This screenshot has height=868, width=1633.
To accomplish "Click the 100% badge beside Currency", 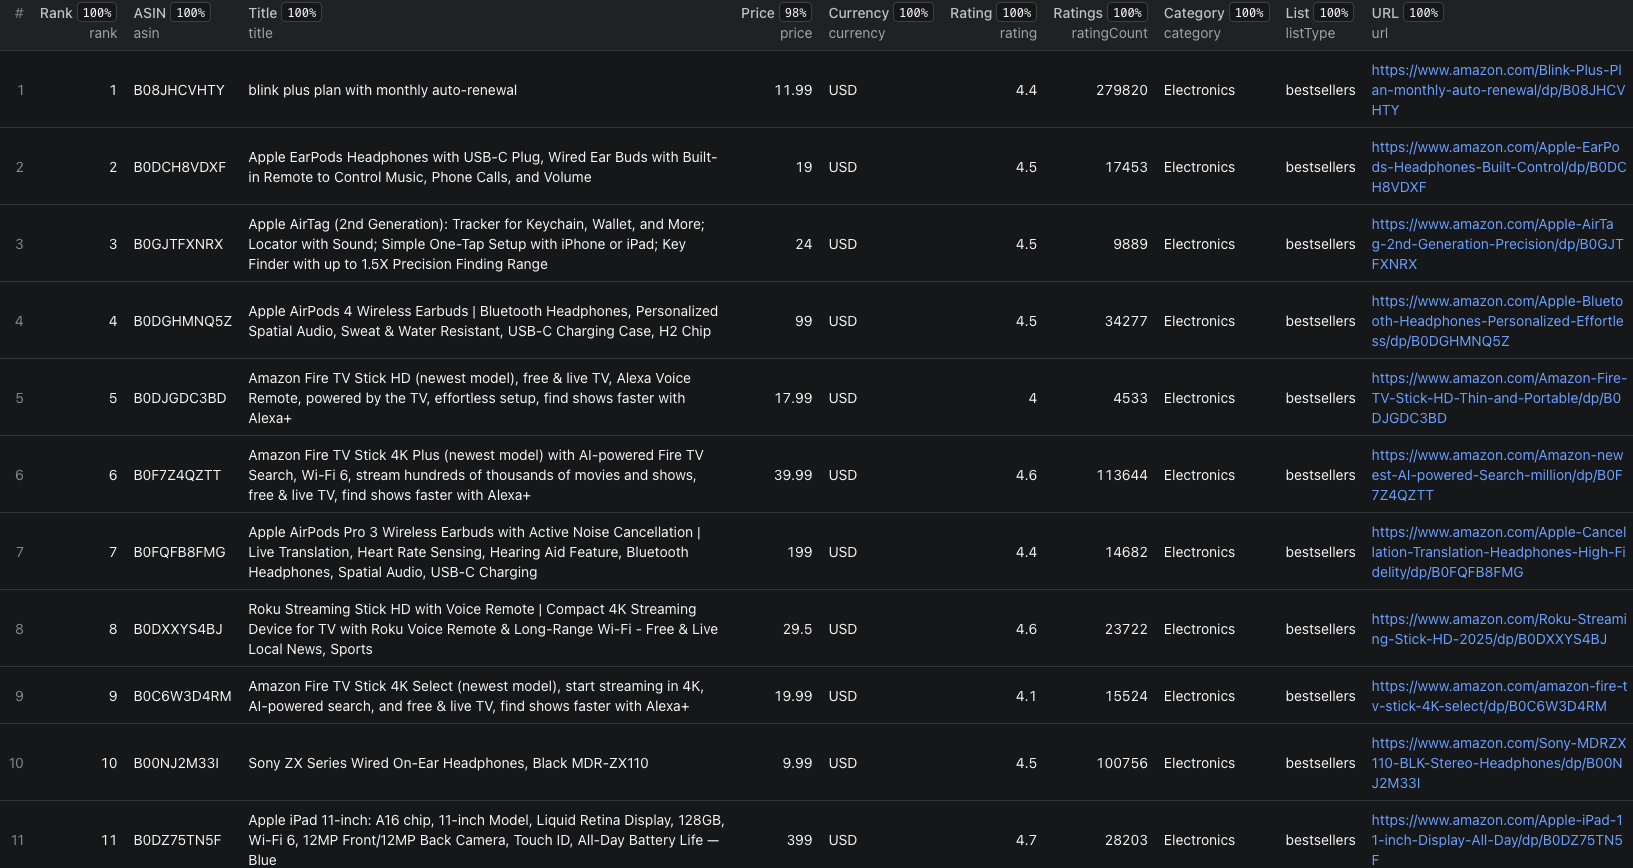I will (914, 13).
